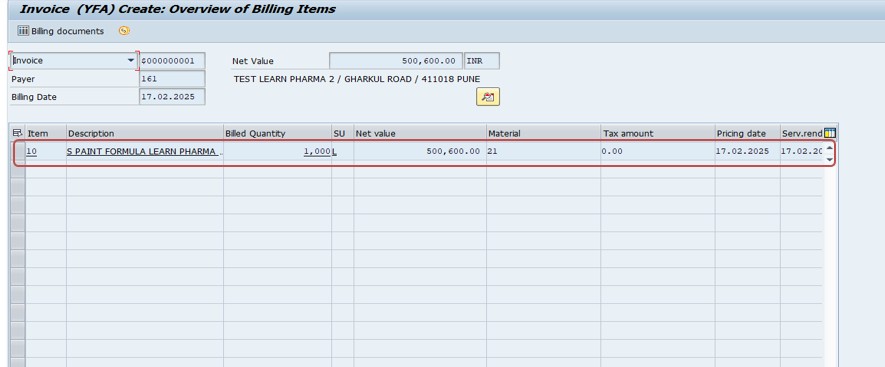Click the Net Value field showing 500,600.00

coord(396,60)
